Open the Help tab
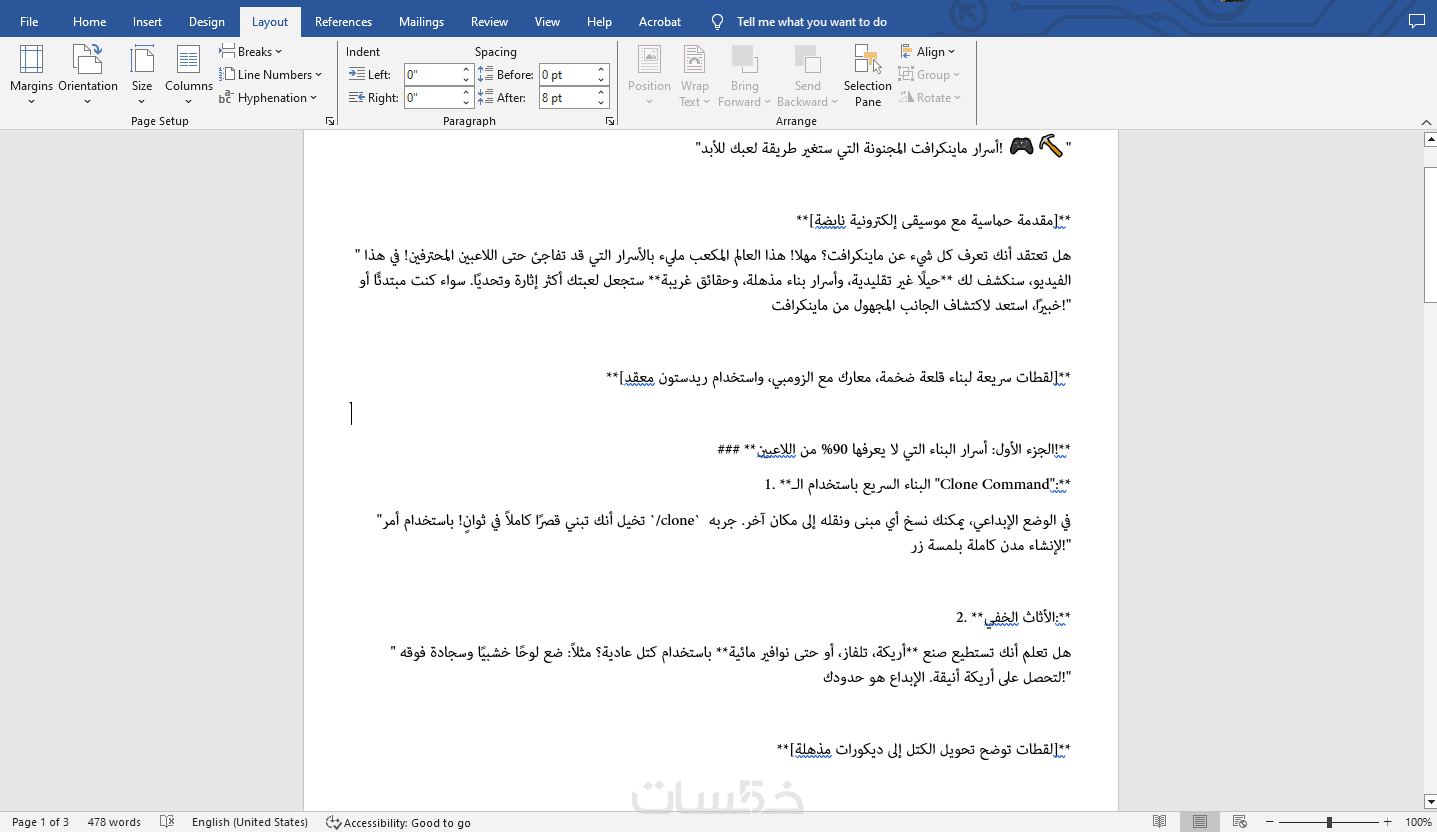The width and height of the screenshot is (1437, 832). tap(599, 21)
